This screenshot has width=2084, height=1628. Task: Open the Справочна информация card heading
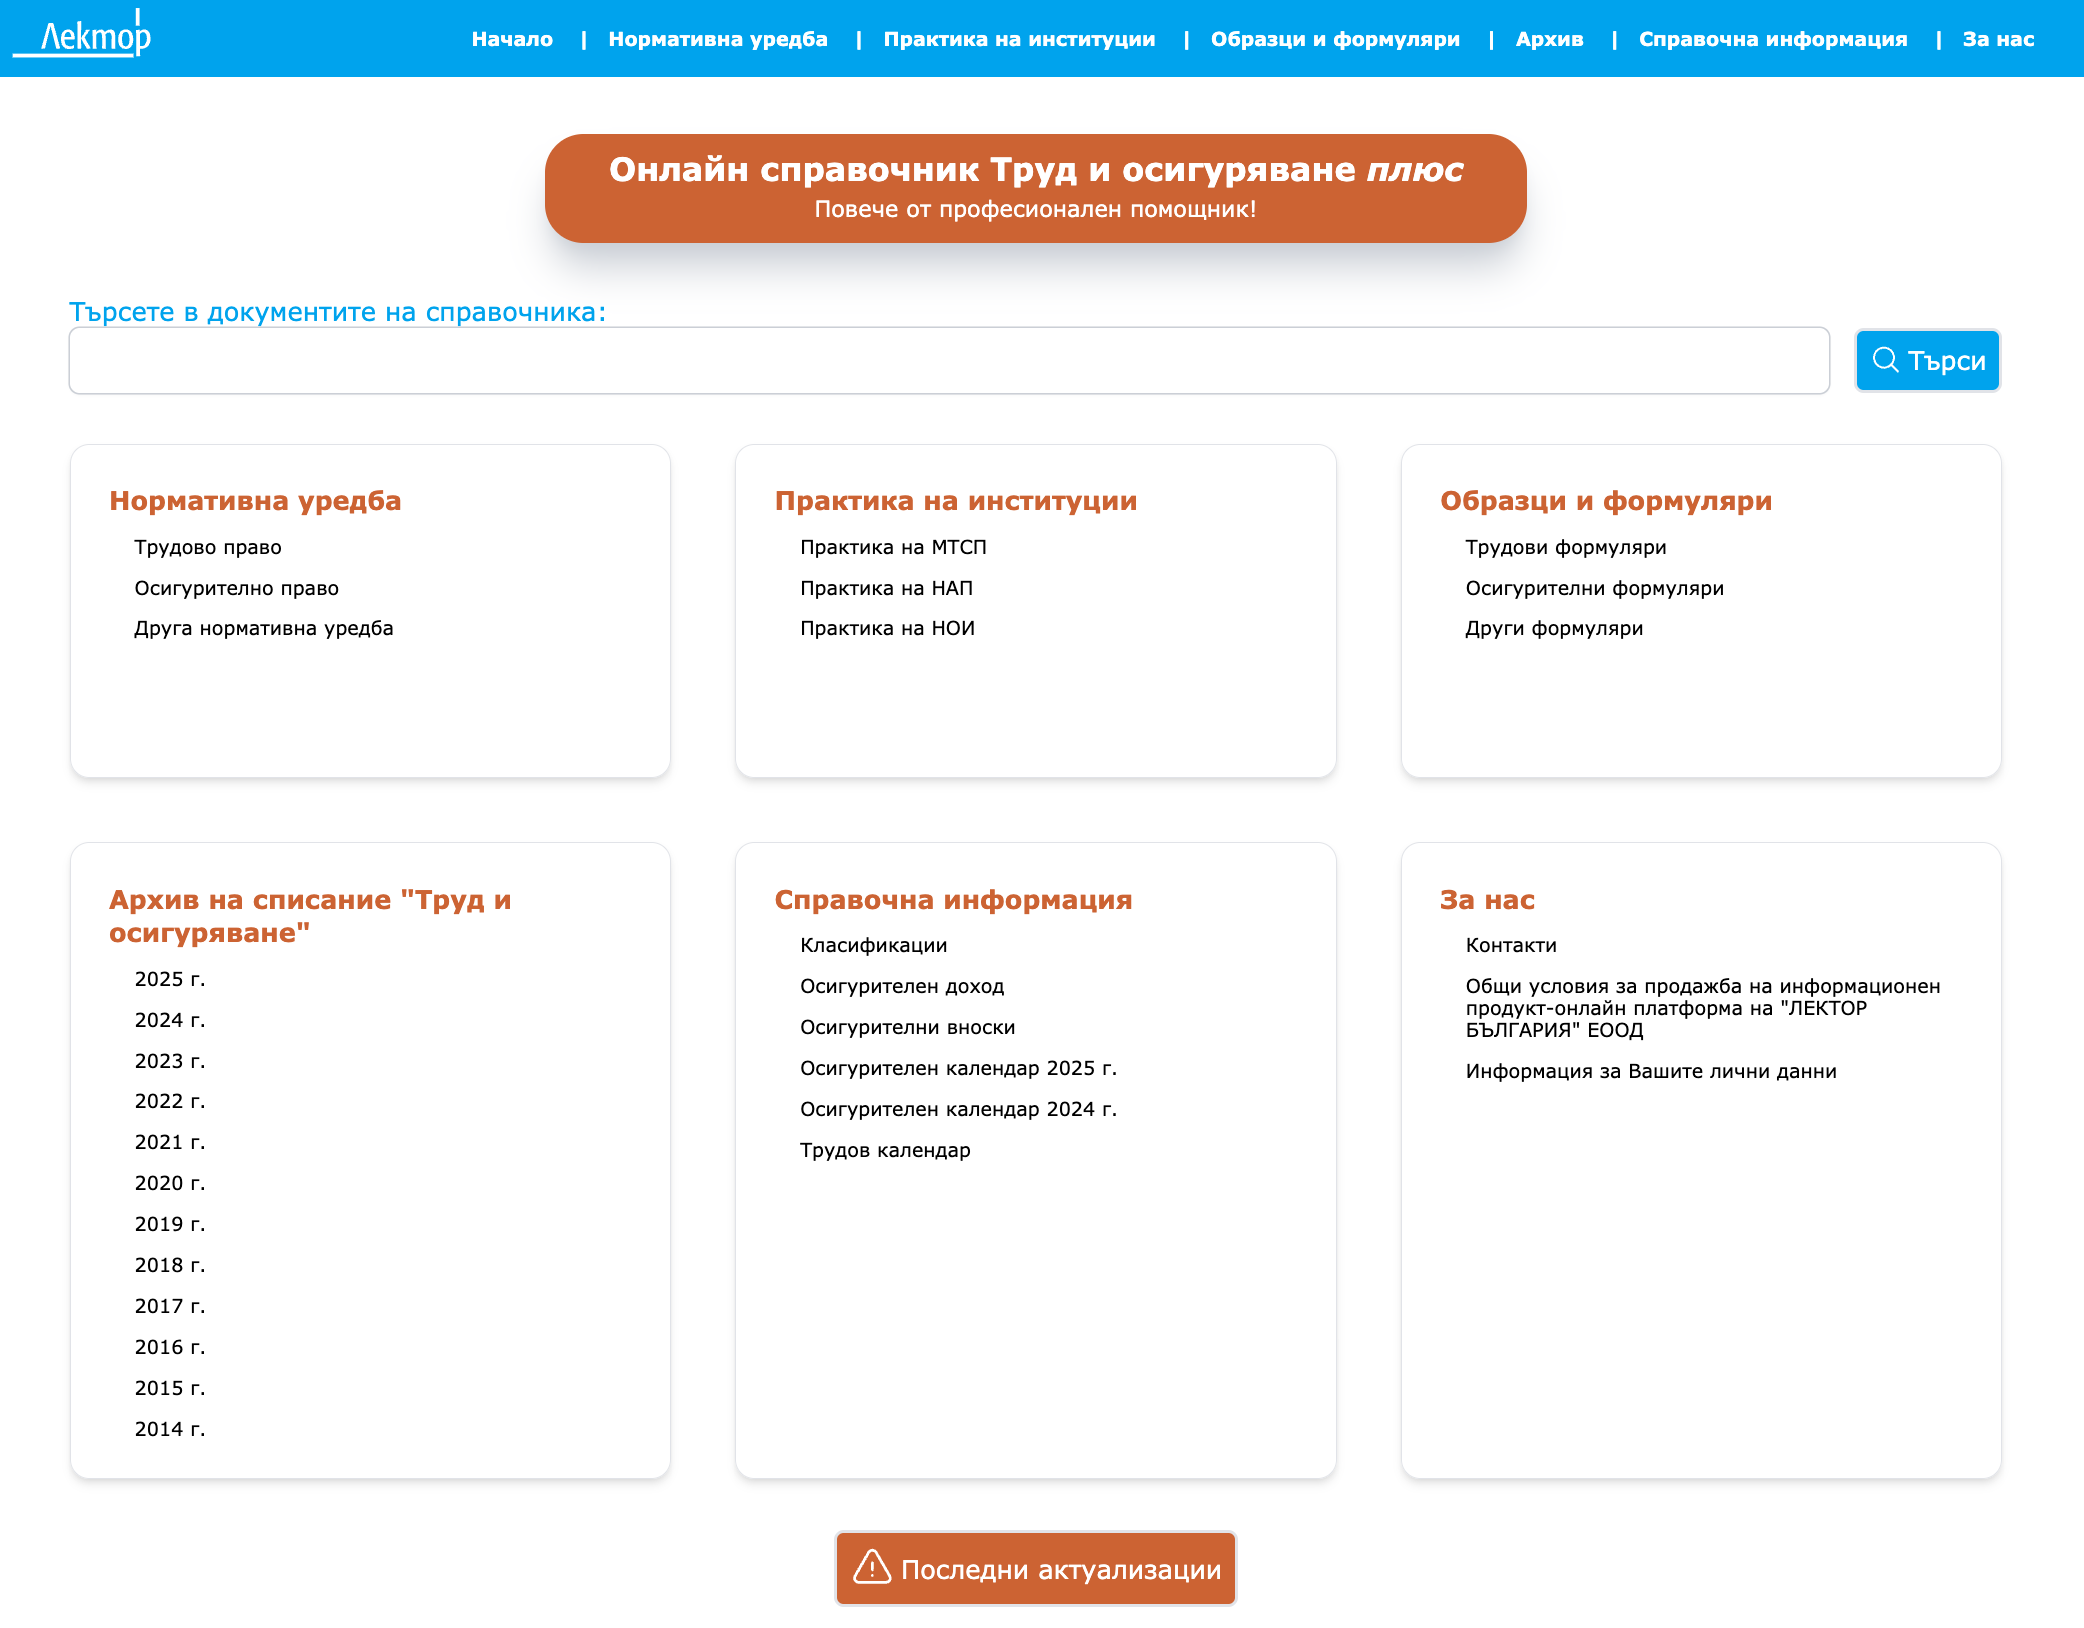tap(953, 900)
